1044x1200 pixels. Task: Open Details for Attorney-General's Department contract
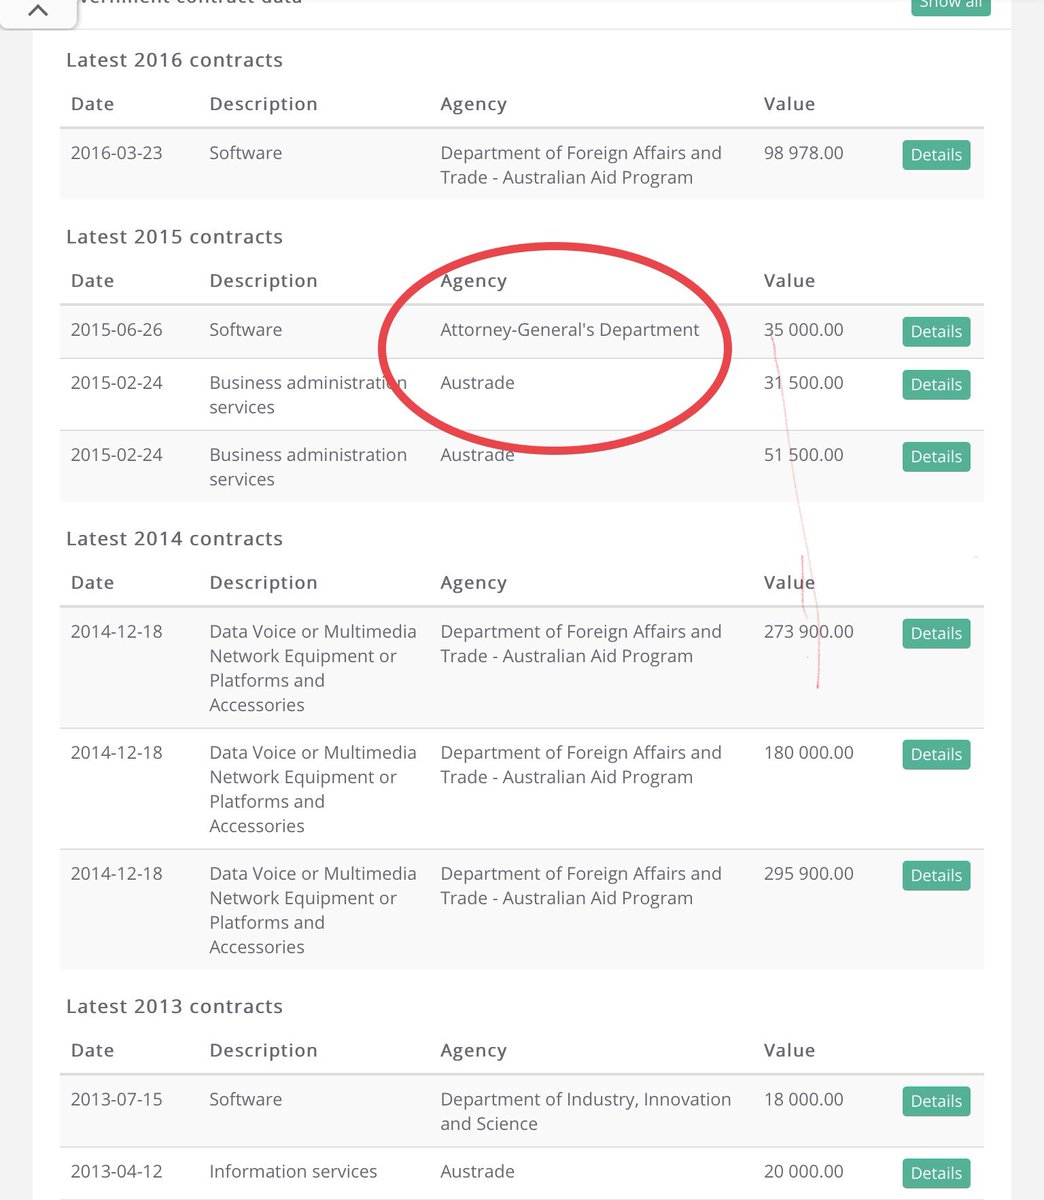point(936,332)
